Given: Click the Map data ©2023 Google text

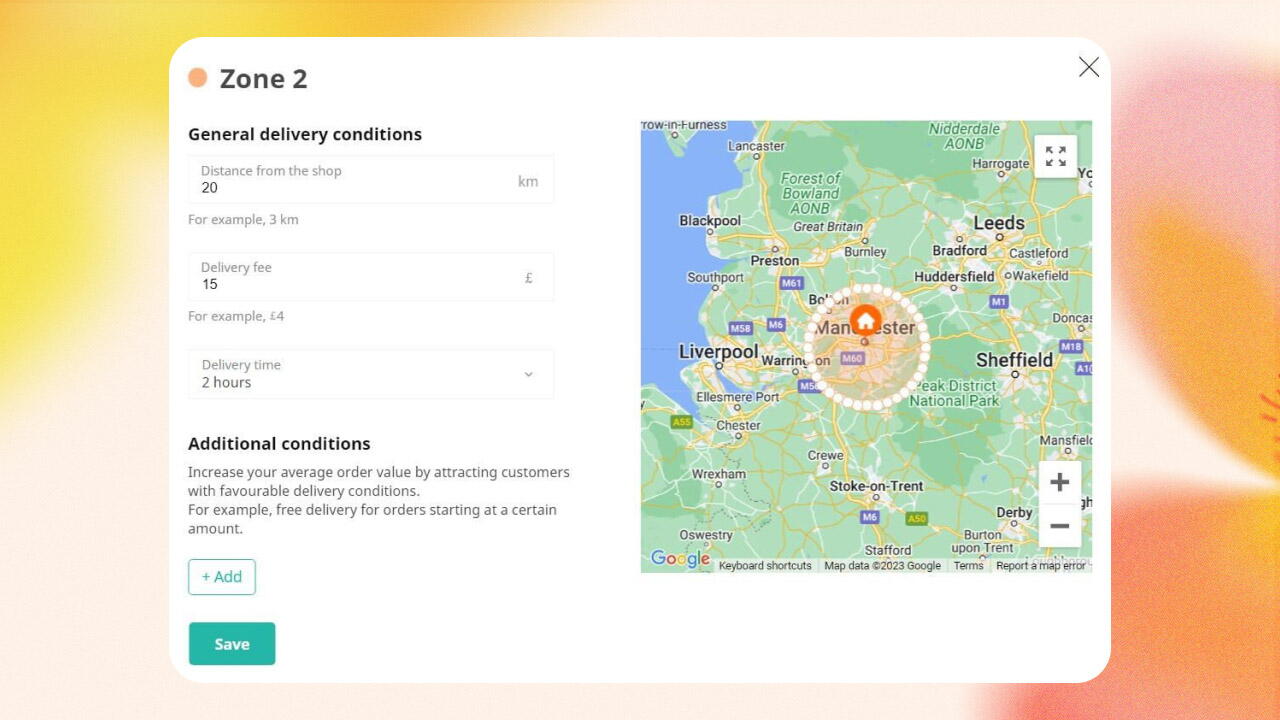Looking at the screenshot, I should [x=882, y=566].
